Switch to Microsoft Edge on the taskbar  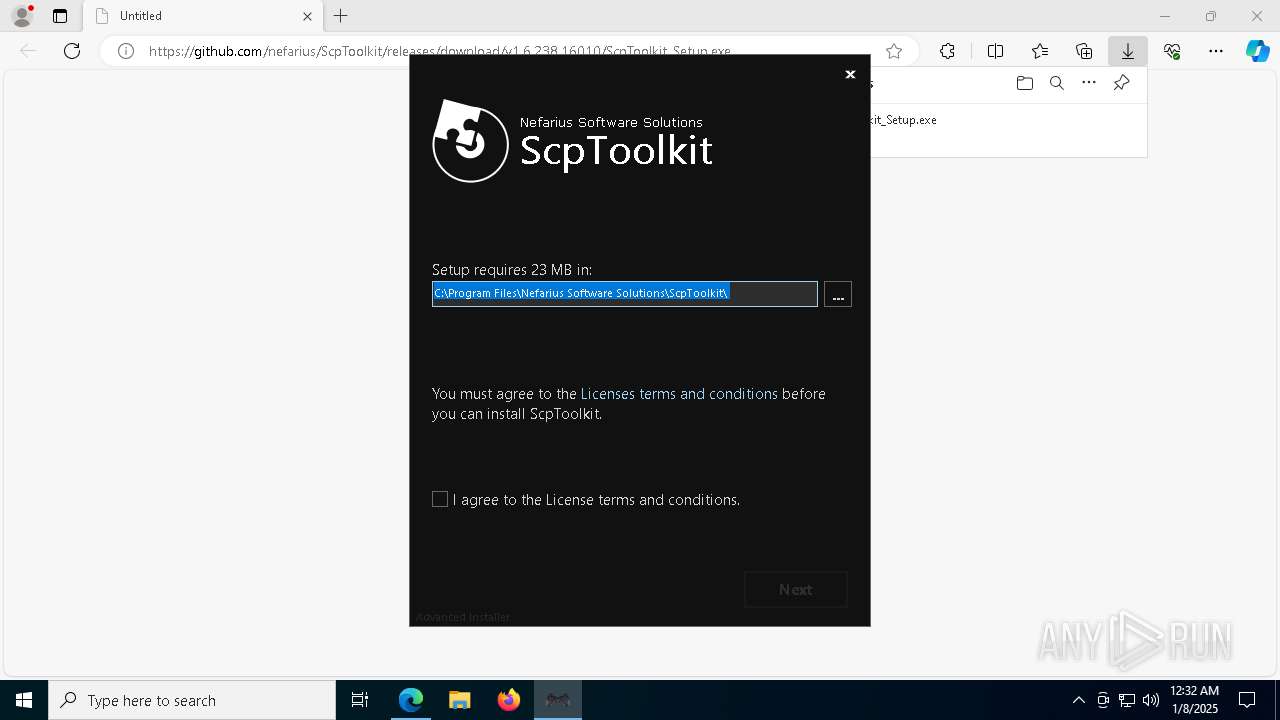pyautogui.click(x=411, y=700)
